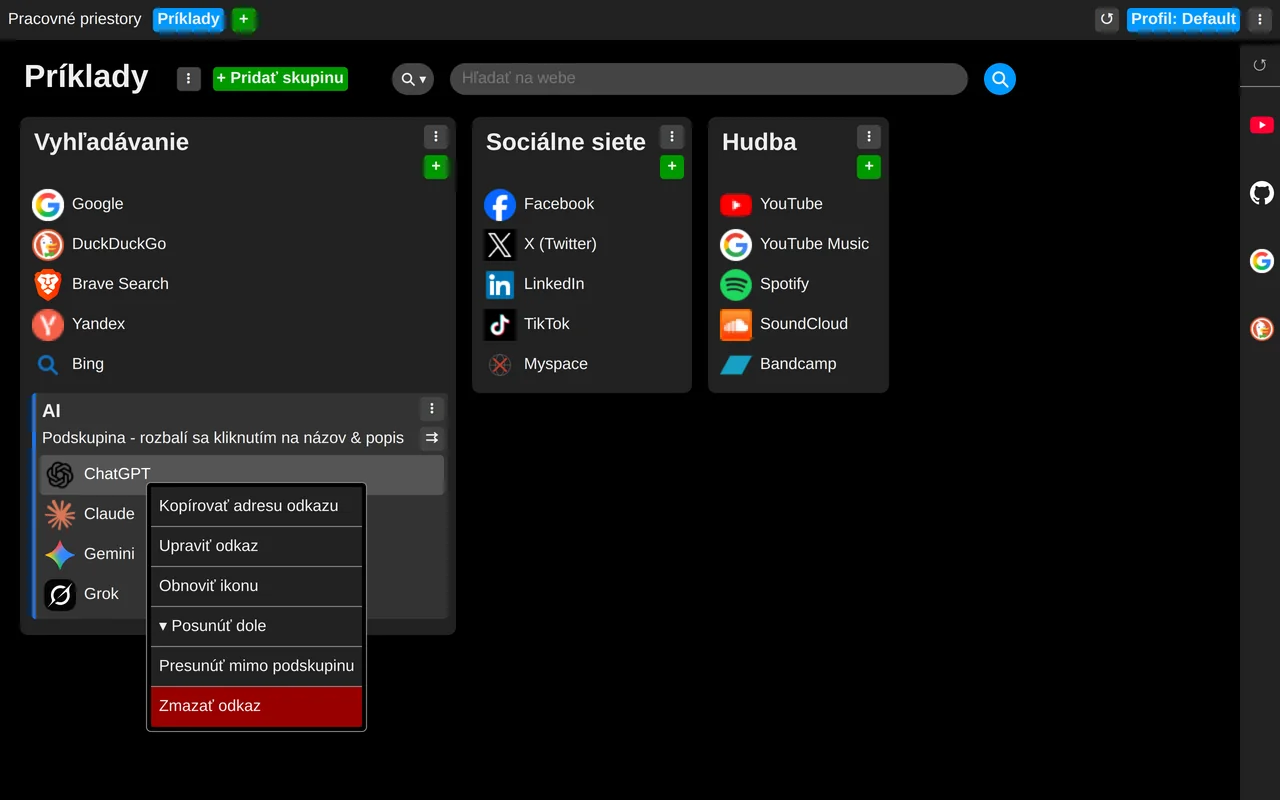Choose Posunúť dole in context menu

click(256, 626)
